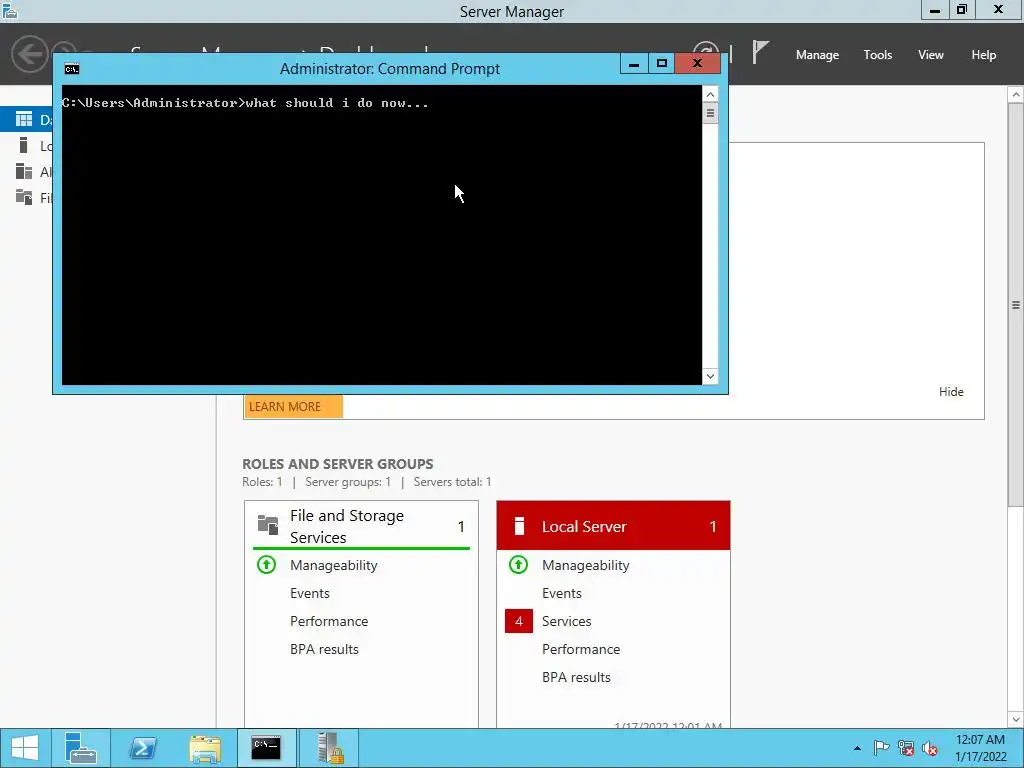Click the LEARN MORE button
The height and width of the screenshot is (768, 1024).
pyautogui.click(x=293, y=406)
